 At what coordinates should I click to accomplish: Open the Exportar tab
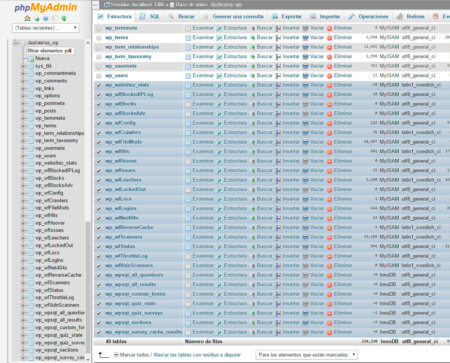point(287,16)
